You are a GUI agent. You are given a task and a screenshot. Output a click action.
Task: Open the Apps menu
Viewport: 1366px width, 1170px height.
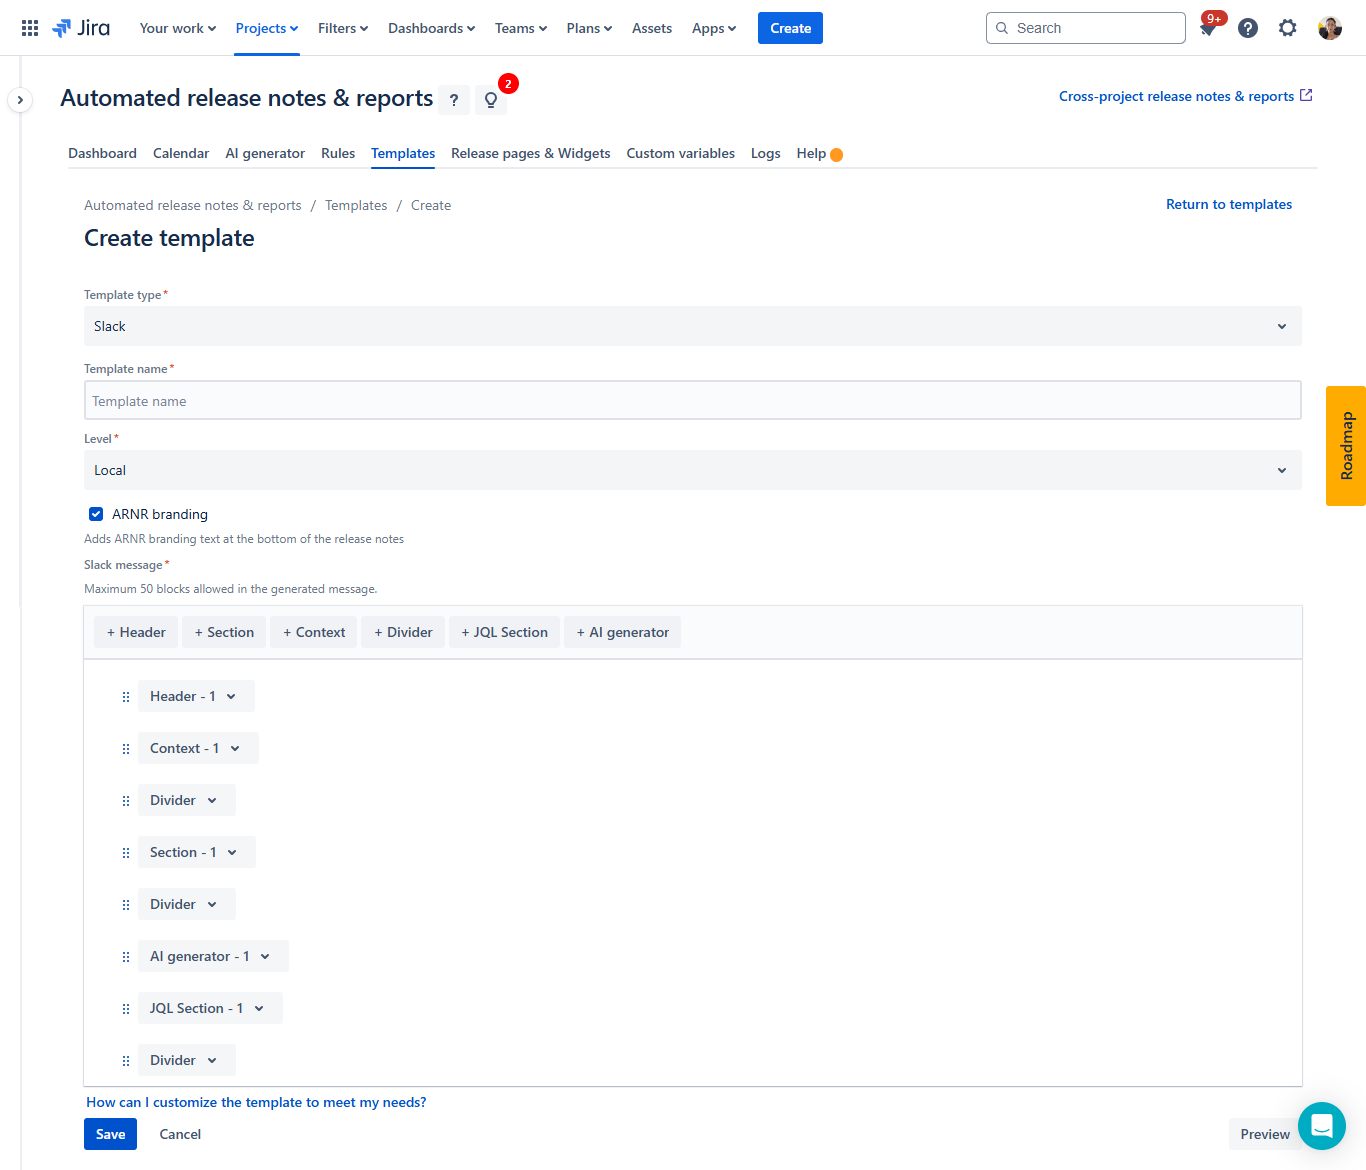[x=714, y=28]
